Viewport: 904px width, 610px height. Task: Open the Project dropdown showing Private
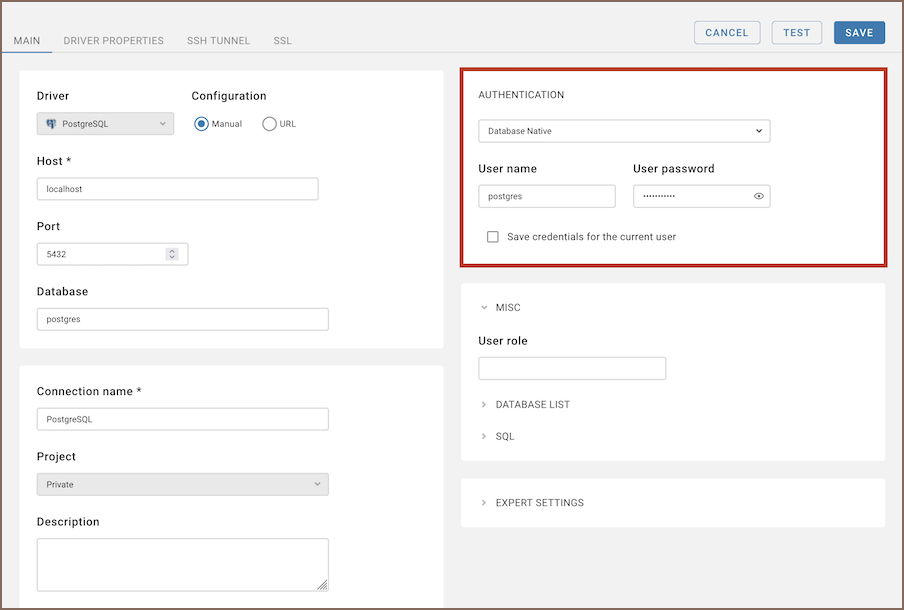click(182, 484)
